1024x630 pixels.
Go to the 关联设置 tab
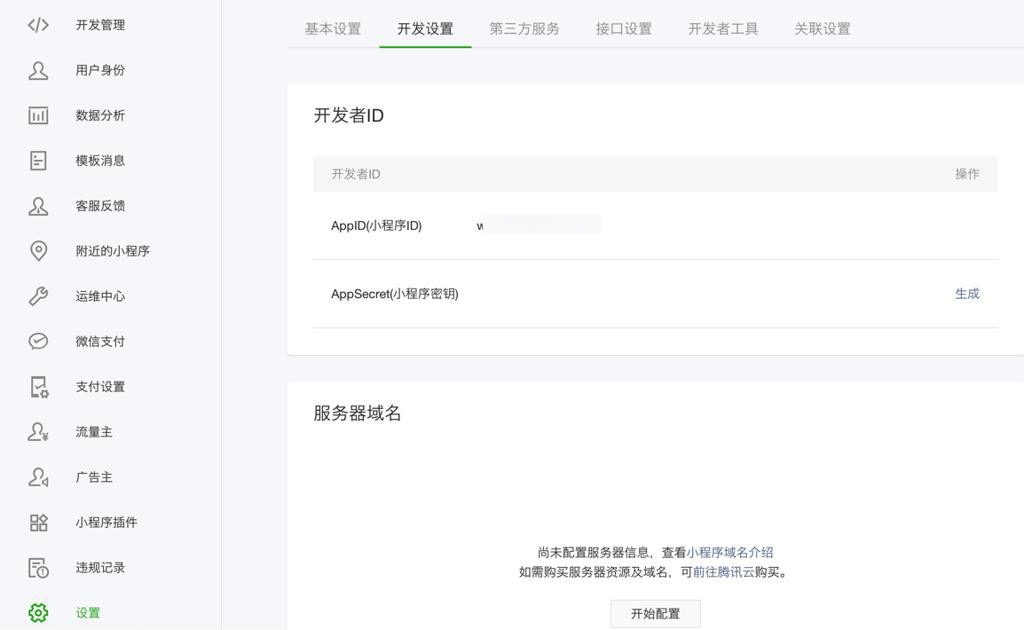[x=822, y=29]
